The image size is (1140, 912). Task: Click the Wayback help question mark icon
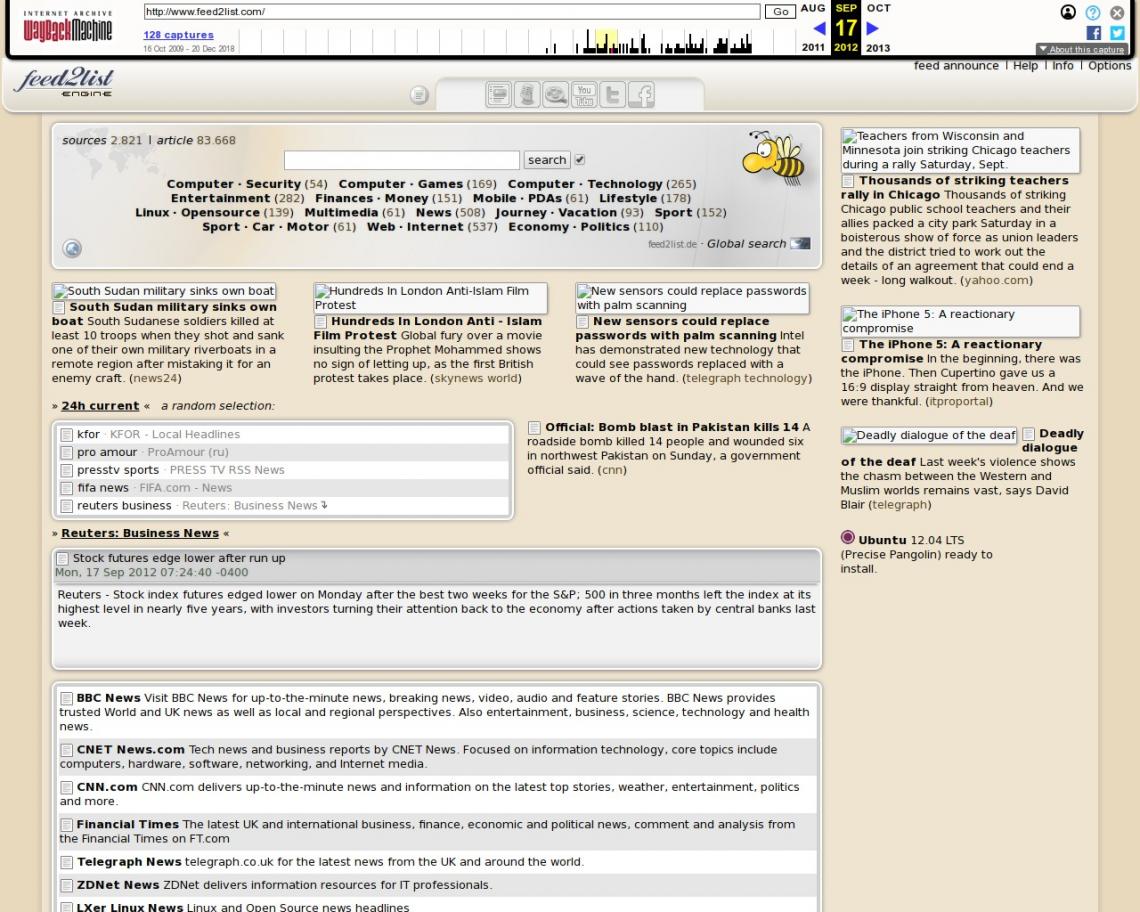tap(1093, 12)
